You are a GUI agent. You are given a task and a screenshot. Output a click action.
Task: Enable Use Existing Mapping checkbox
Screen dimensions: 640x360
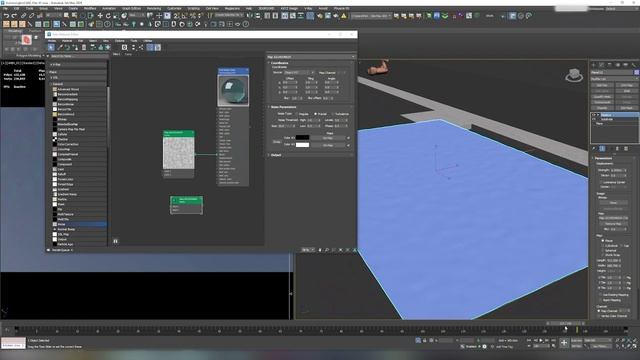(x=601, y=295)
